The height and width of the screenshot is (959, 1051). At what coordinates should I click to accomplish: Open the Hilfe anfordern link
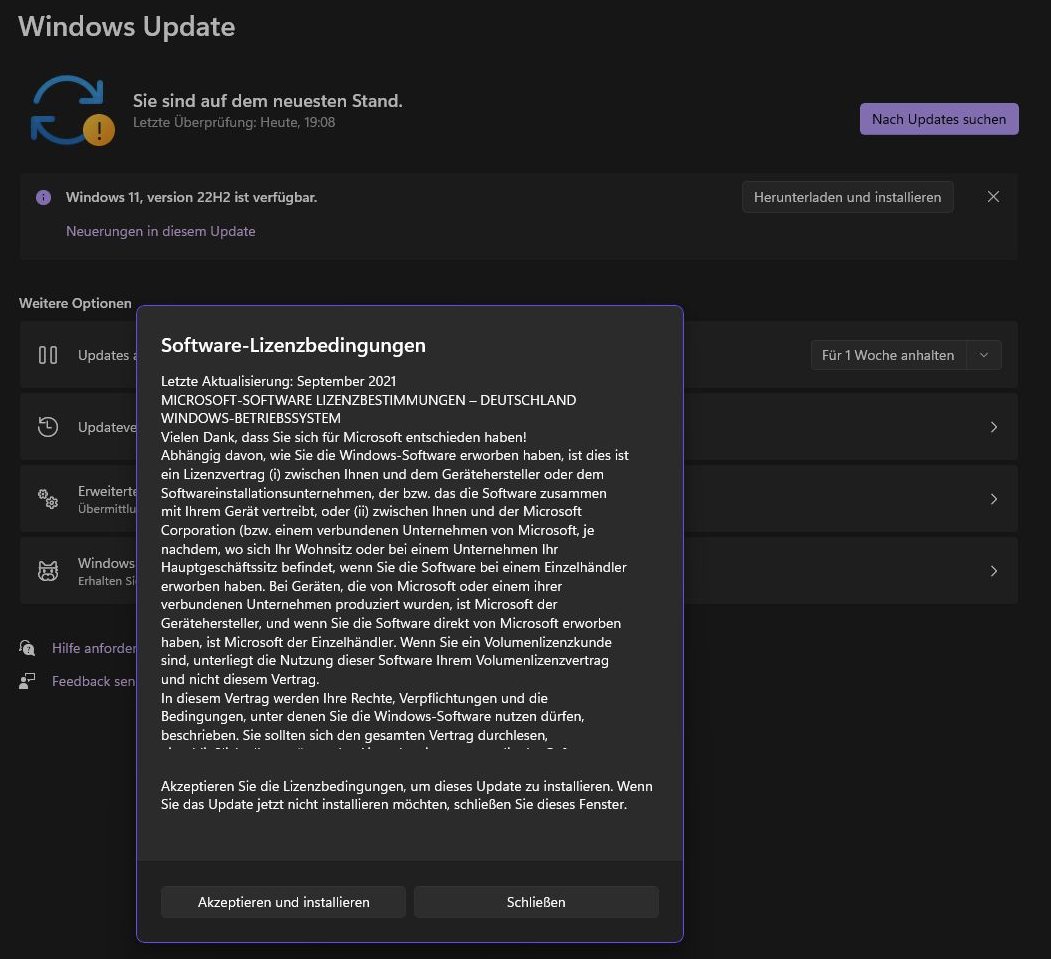point(94,648)
